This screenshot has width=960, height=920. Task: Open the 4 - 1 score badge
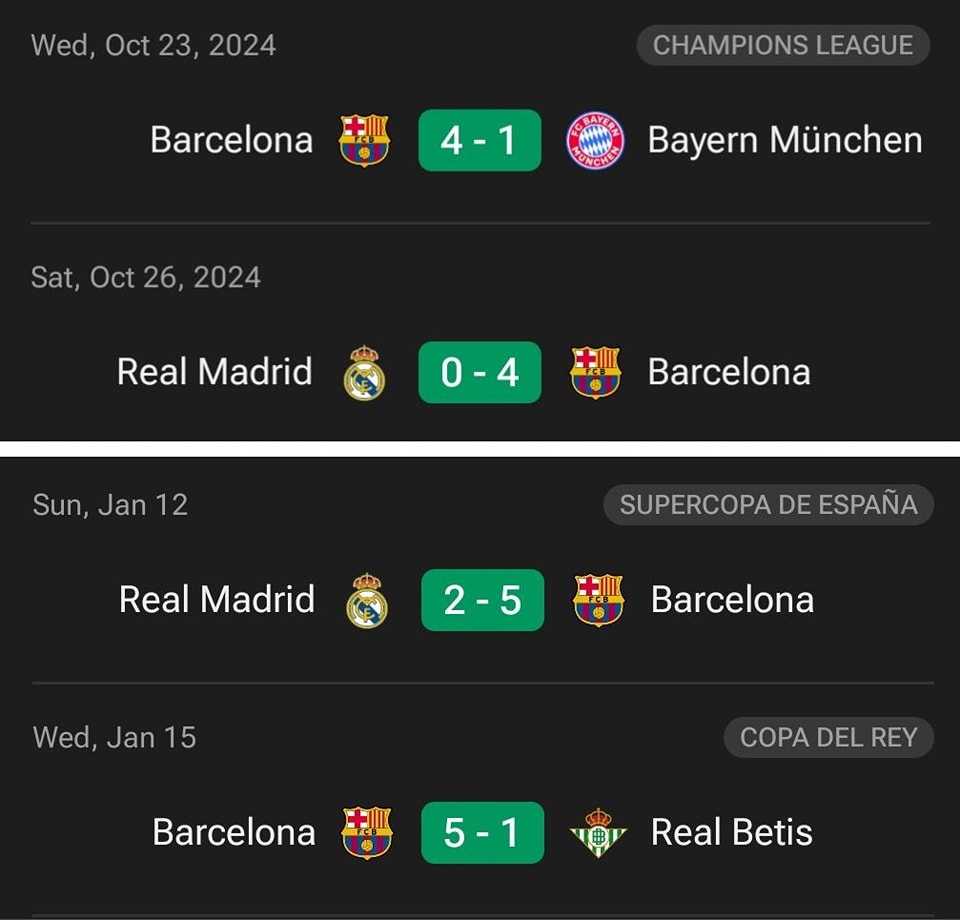click(479, 140)
